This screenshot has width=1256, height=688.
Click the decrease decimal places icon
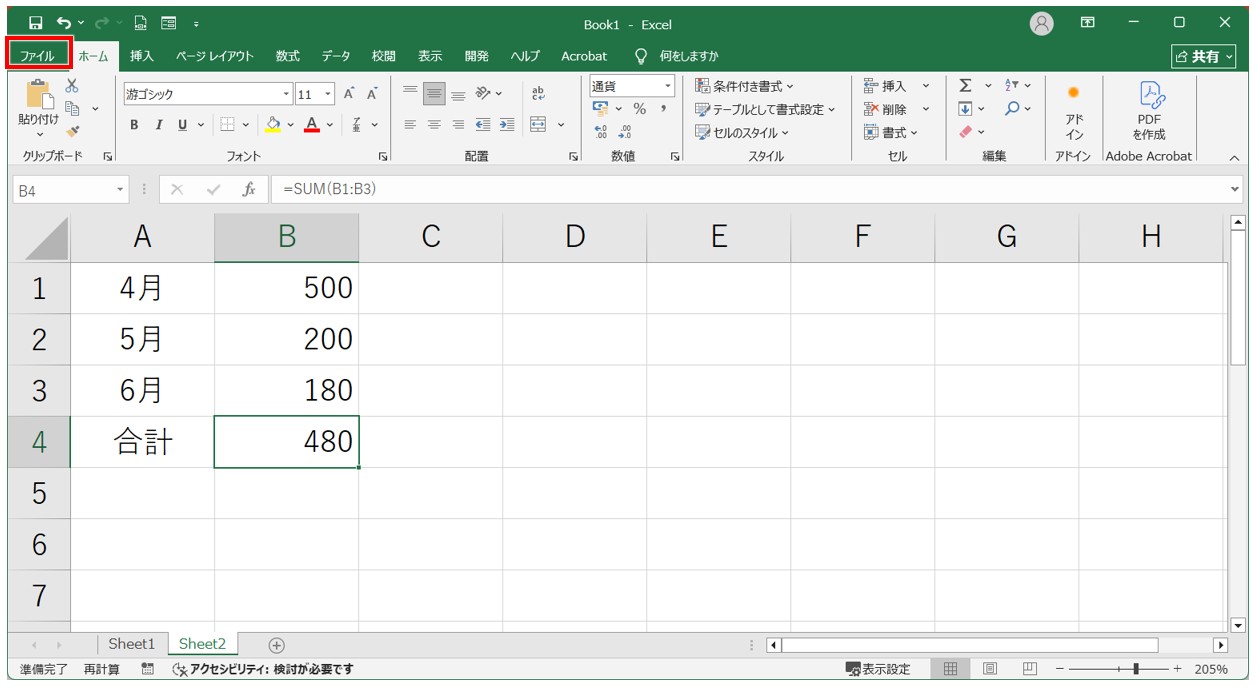[x=625, y=132]
